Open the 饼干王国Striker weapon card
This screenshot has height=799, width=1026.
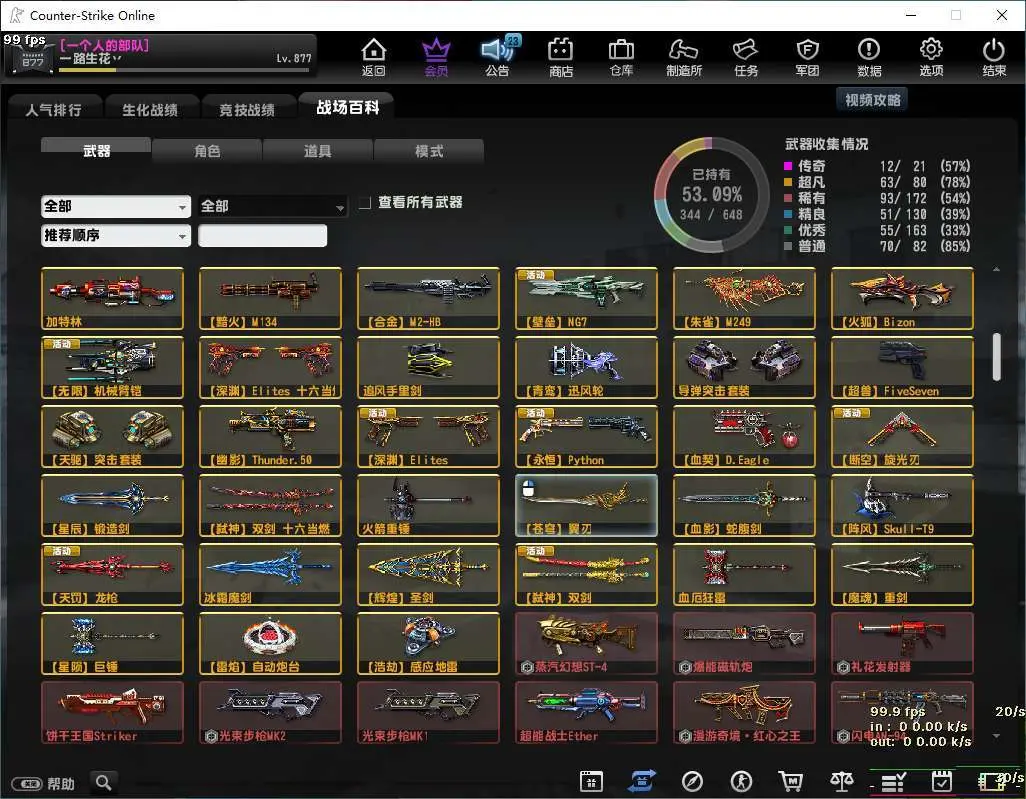113,713
